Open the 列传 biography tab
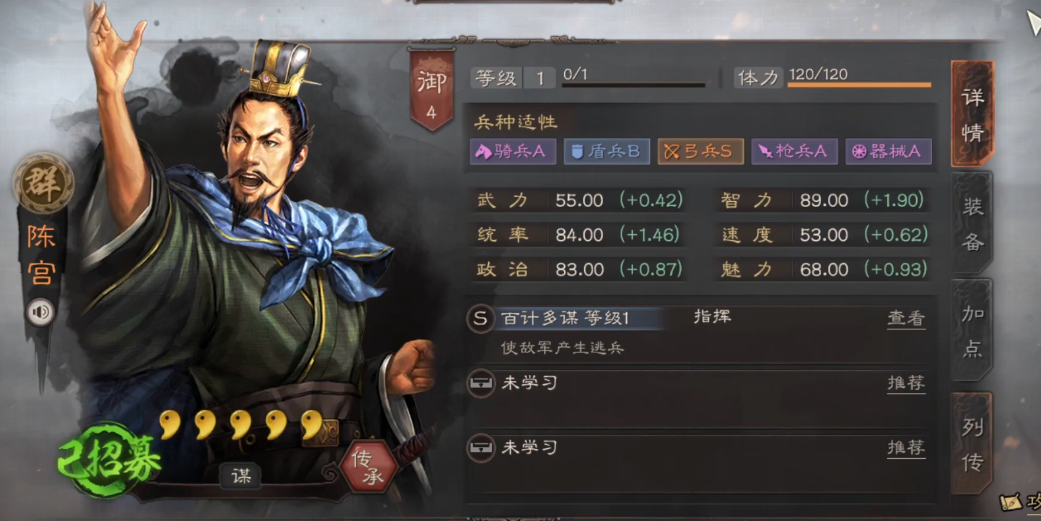Image resolution: width=1041 pixels, height=521 pixels. click(972, 443)
